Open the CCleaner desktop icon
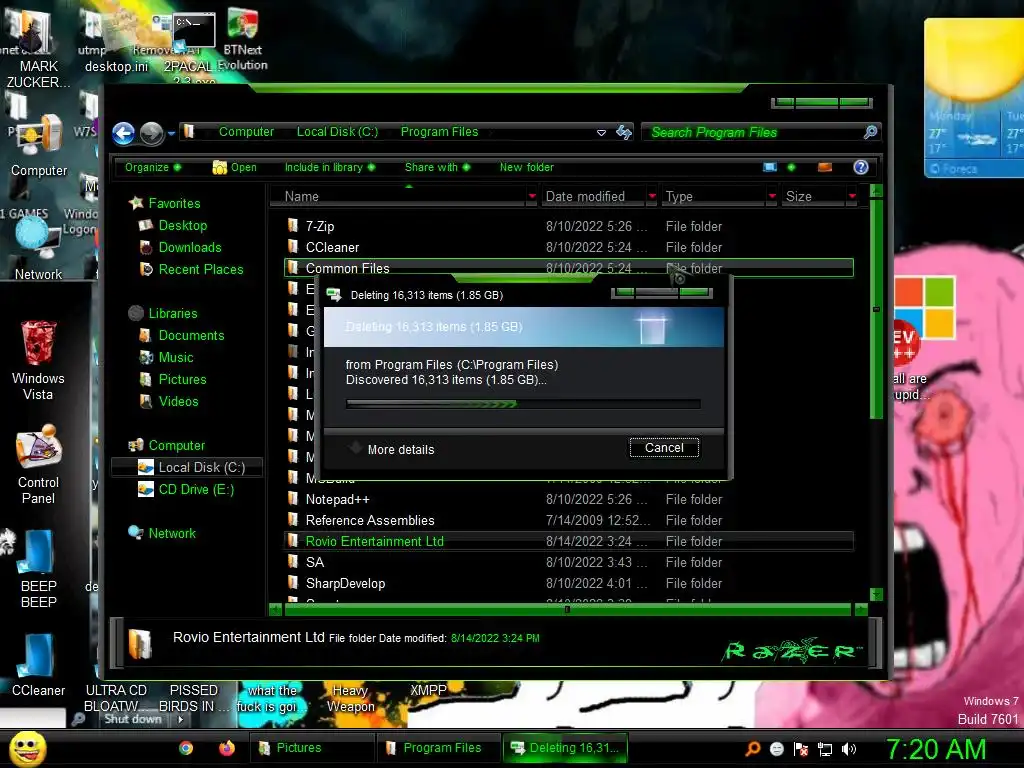Screen dimensions: 1024x768 (38, 665)
